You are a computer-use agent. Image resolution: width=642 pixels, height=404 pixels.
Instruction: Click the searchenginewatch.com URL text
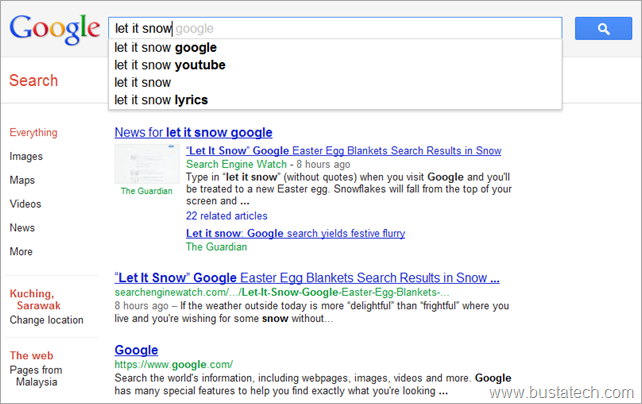click(282, 292)
